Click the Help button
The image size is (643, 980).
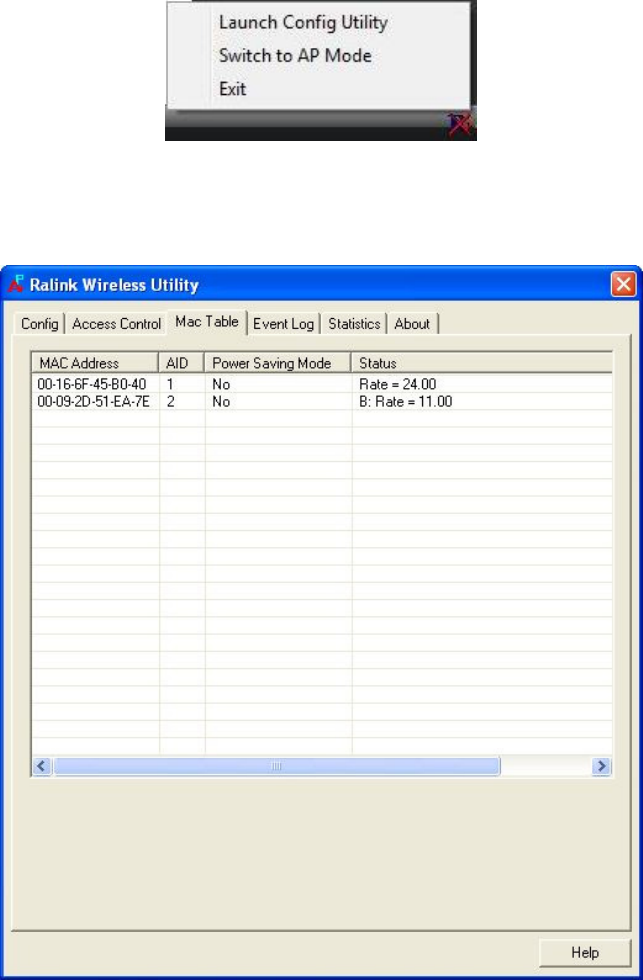point(585,952)
